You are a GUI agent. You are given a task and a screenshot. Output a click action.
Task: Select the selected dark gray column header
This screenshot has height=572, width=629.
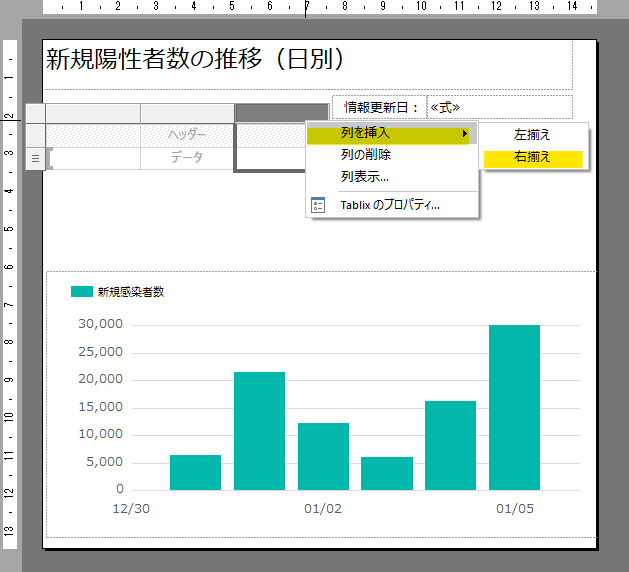pos(281,113)
